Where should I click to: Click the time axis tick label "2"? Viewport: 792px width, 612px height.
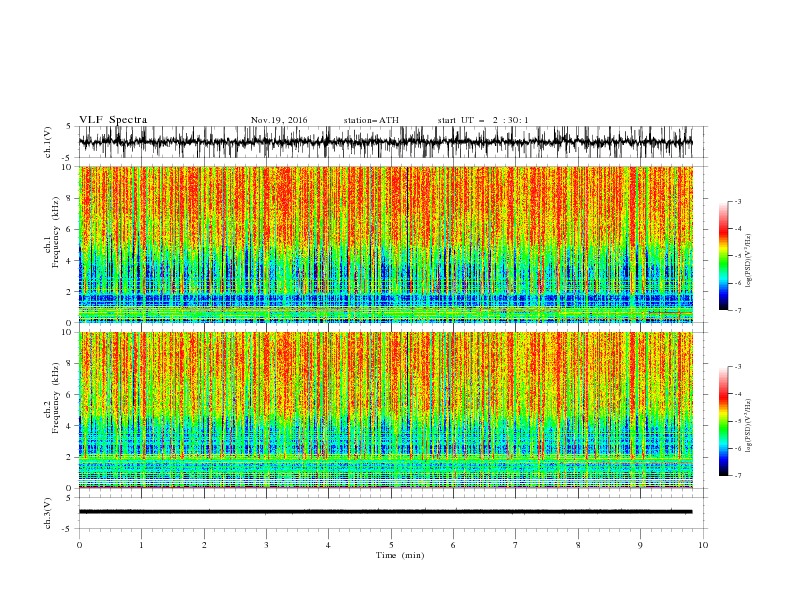(204, 545)
